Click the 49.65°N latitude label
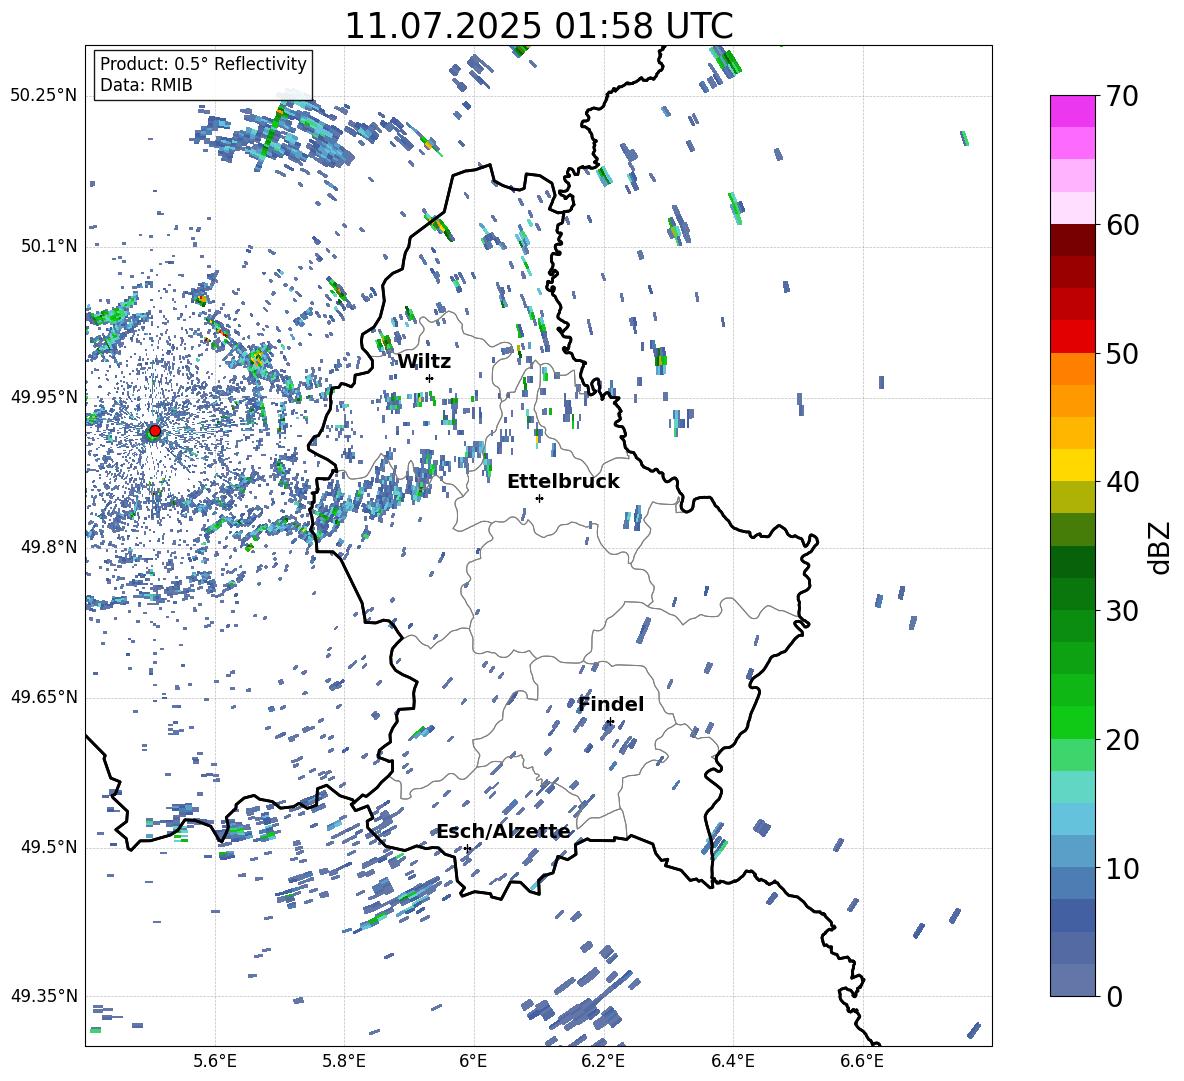The image size is (1184, 1081). tap(44, 697)
